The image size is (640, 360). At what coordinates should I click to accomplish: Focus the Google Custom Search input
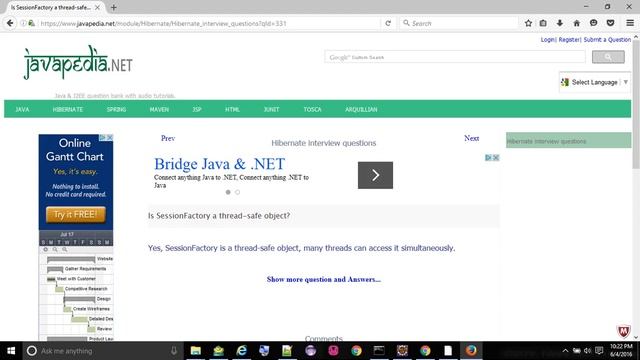455,57
